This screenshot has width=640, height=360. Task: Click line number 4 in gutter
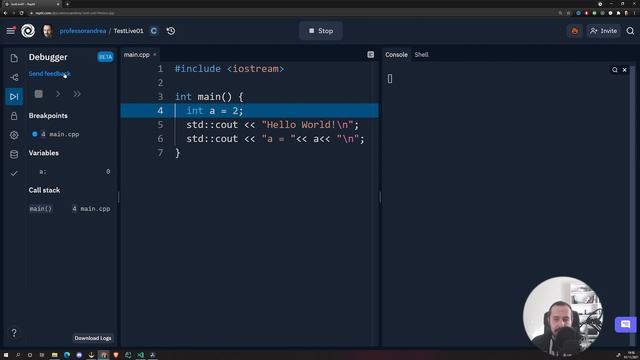tap(160, 111)
